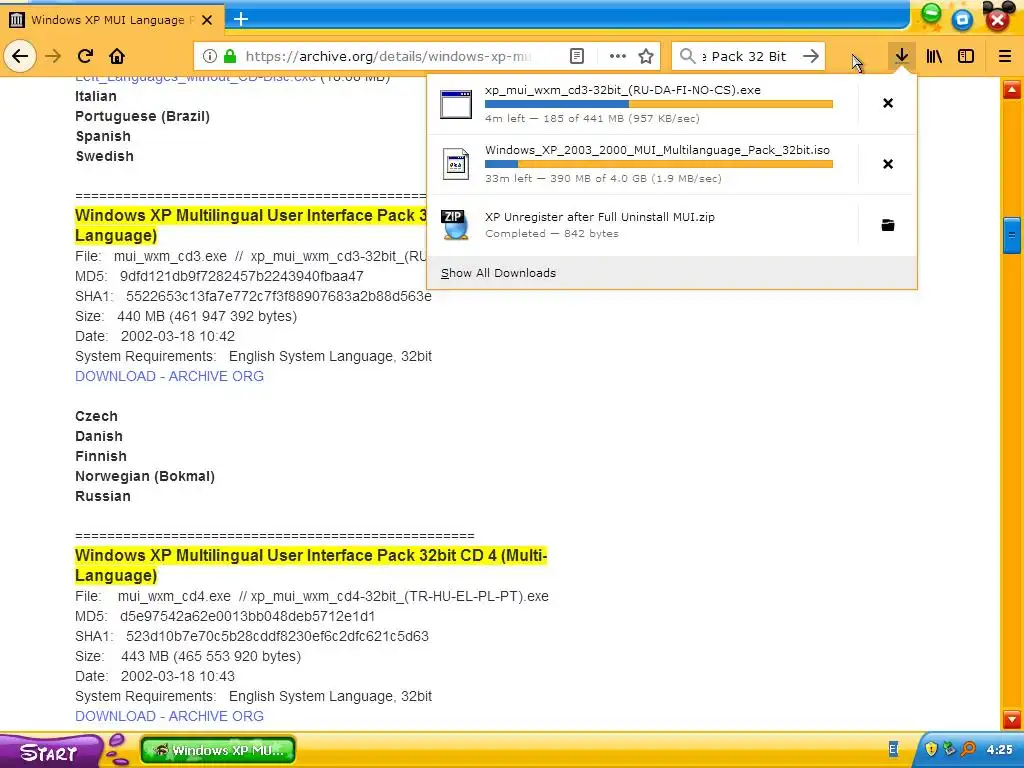The width and height of the screenshot is (1024, 768).
Task: Open the page actions three-dot menu
Action: 617,56
